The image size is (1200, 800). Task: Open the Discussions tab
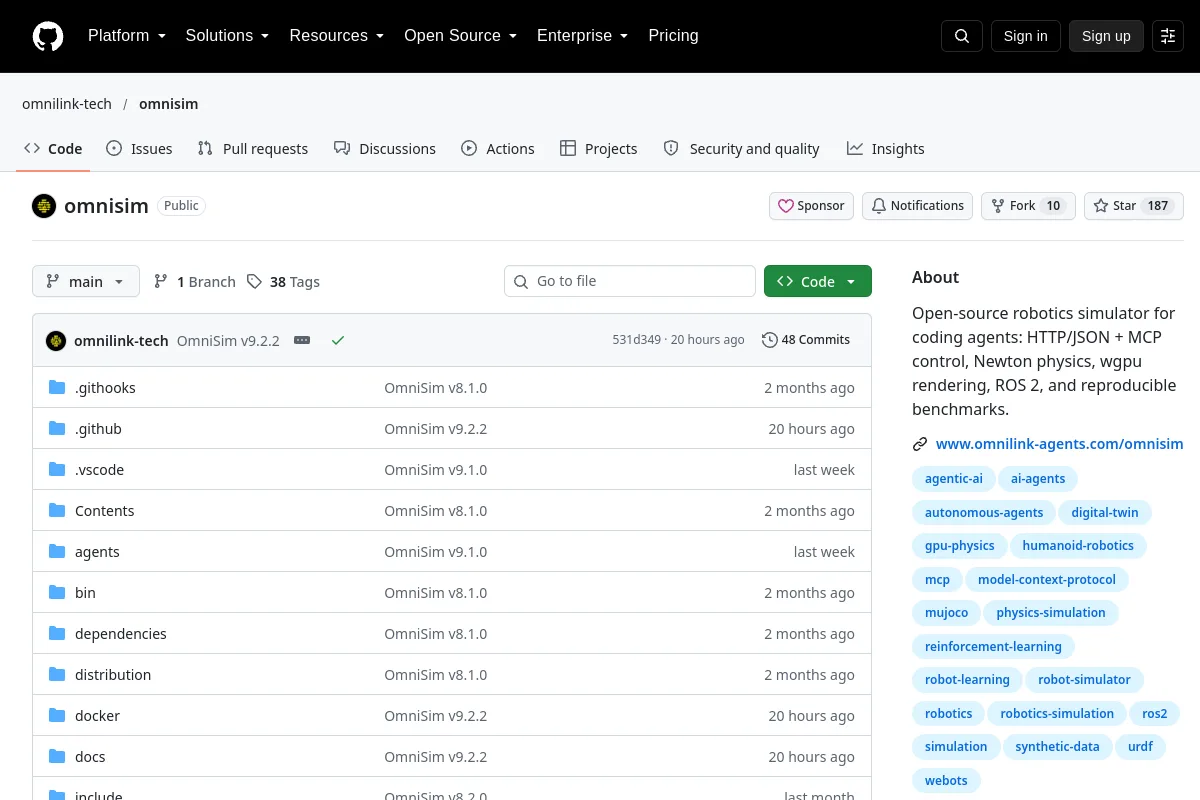385,149
